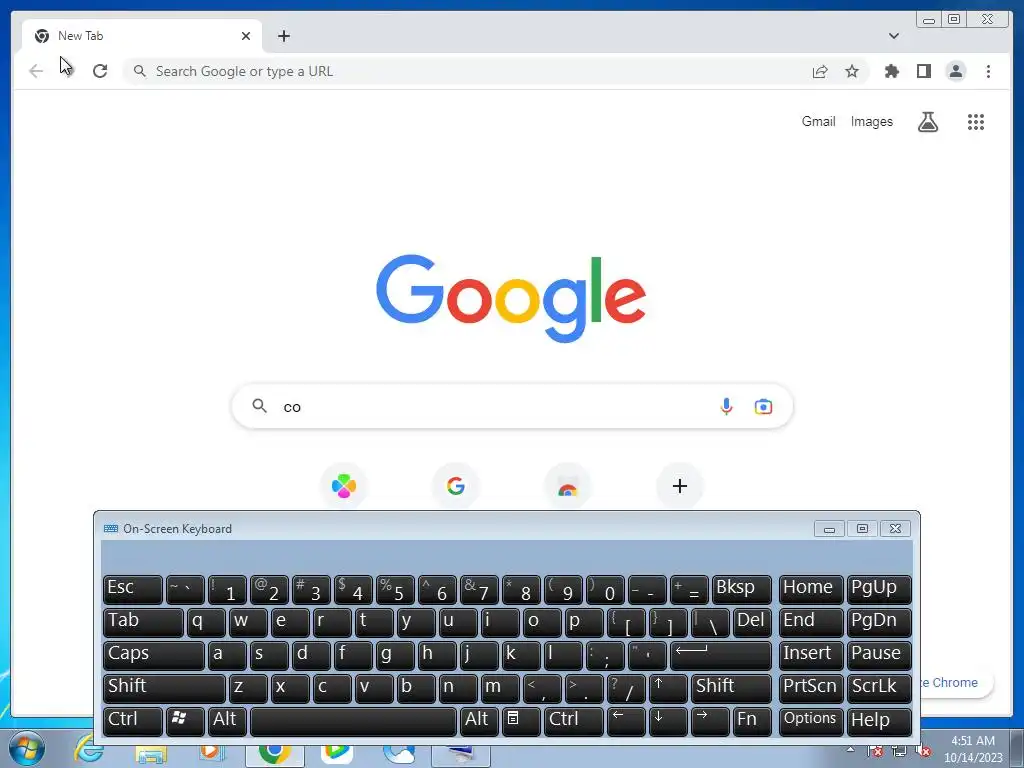Click the taskbar clock showing 4:51 AM
Screen dimensions: 1024x768
973,749
